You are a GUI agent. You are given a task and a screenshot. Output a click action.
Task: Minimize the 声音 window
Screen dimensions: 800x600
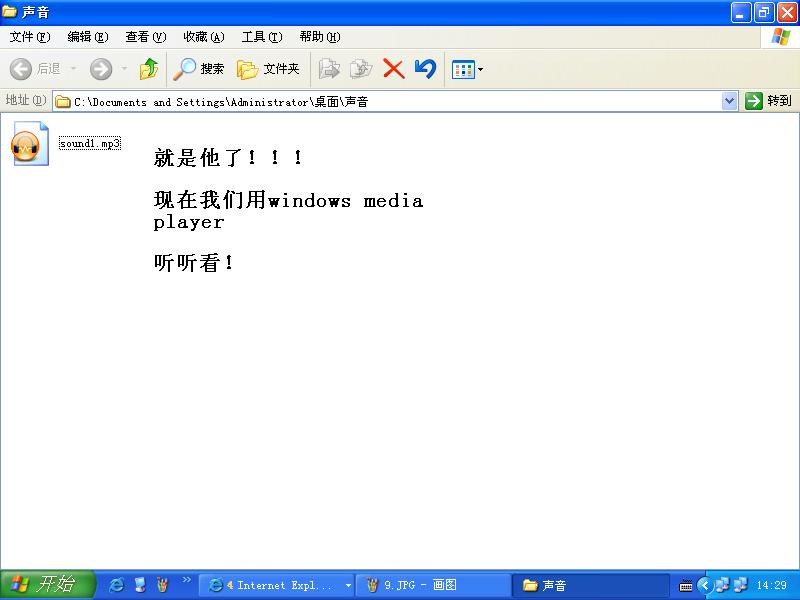[x=741, y=12]
